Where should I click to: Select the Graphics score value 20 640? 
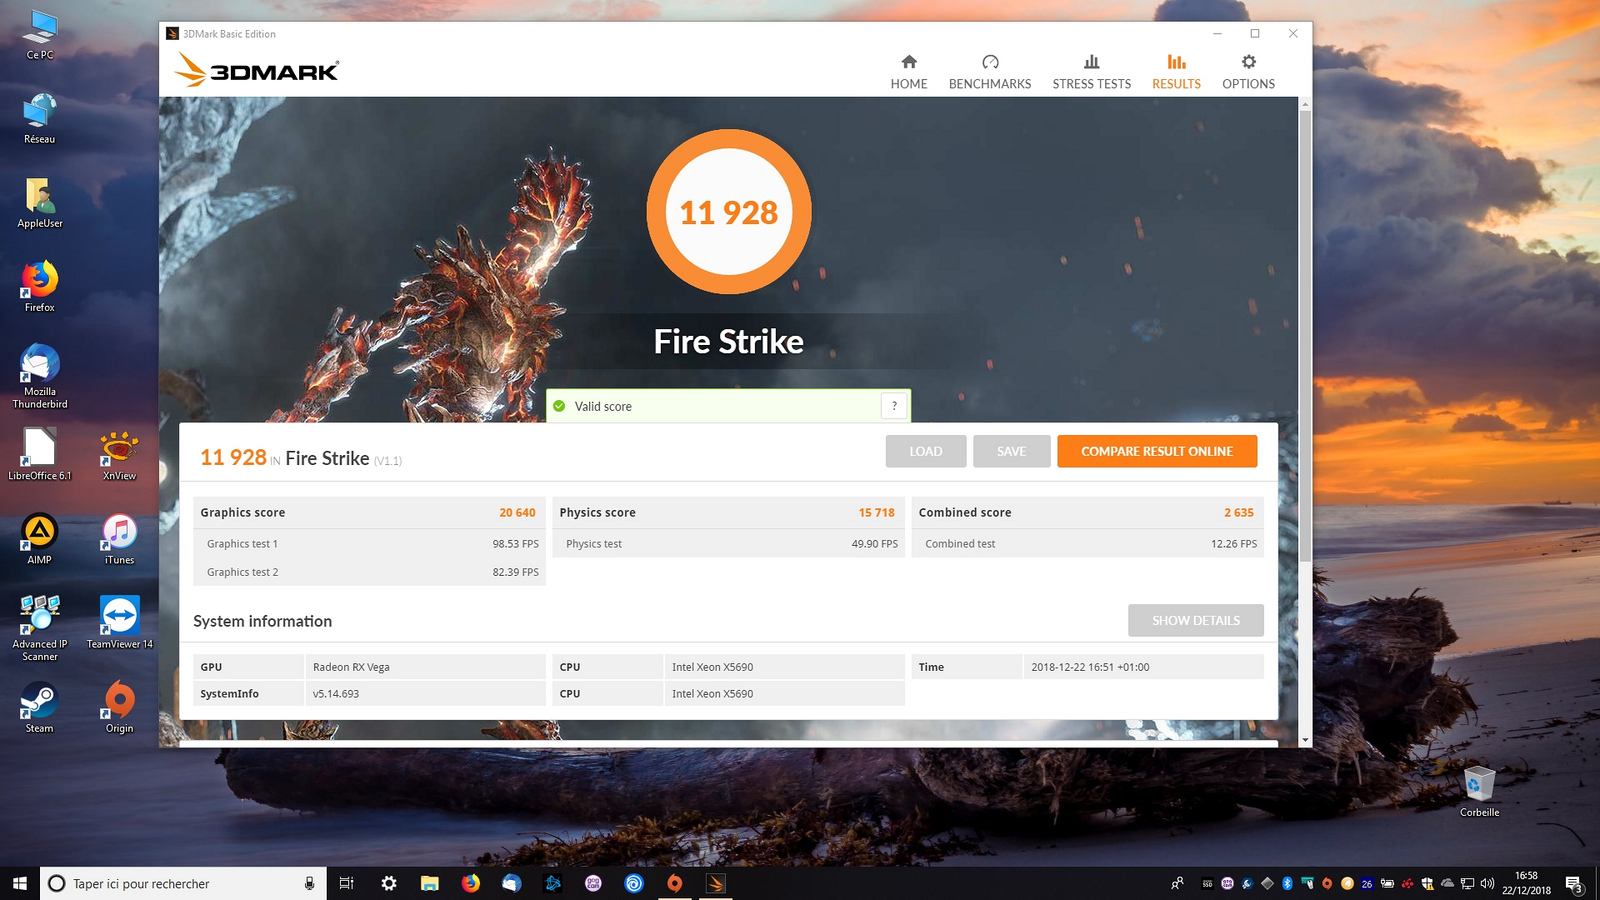tap(517, 512)
